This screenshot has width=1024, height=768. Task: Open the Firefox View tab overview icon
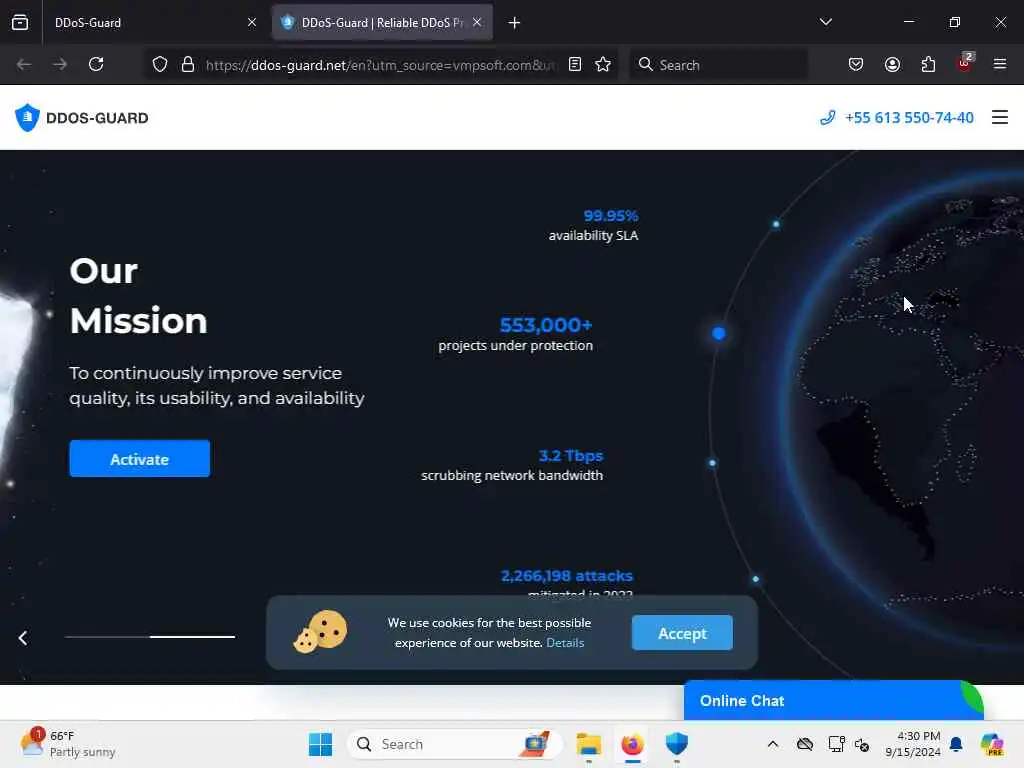pyautogui.click(x=20, y=22)
